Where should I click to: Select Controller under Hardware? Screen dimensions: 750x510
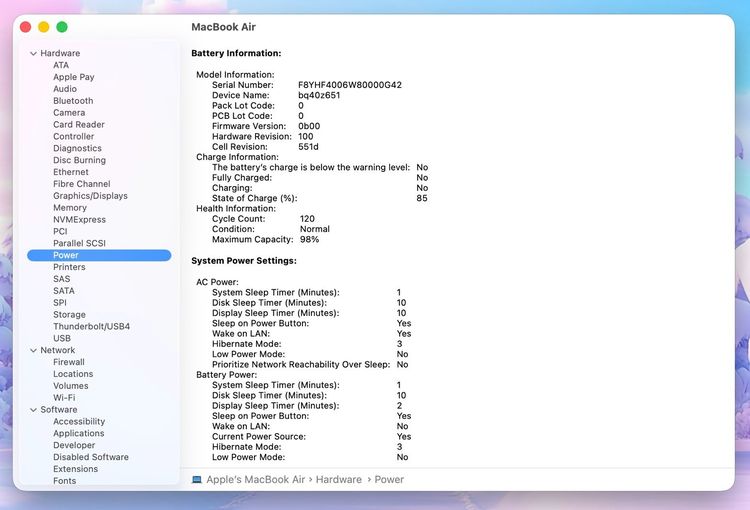[x=74, y=136]
